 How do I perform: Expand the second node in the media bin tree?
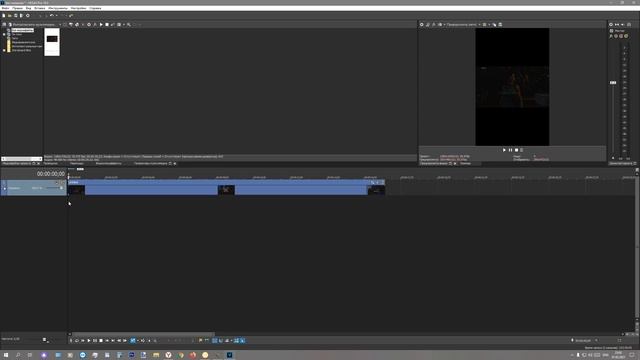click(x=4, y=34)
